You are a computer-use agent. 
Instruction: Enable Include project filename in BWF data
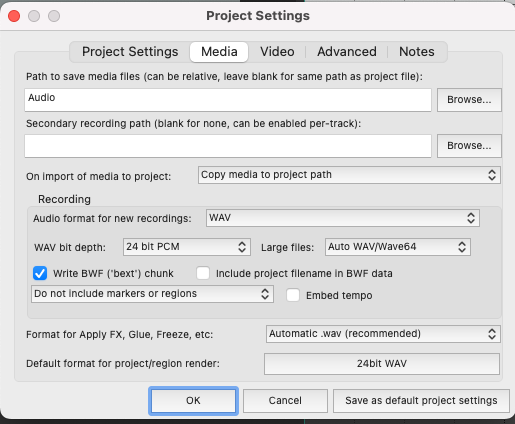tap(203, 273)
